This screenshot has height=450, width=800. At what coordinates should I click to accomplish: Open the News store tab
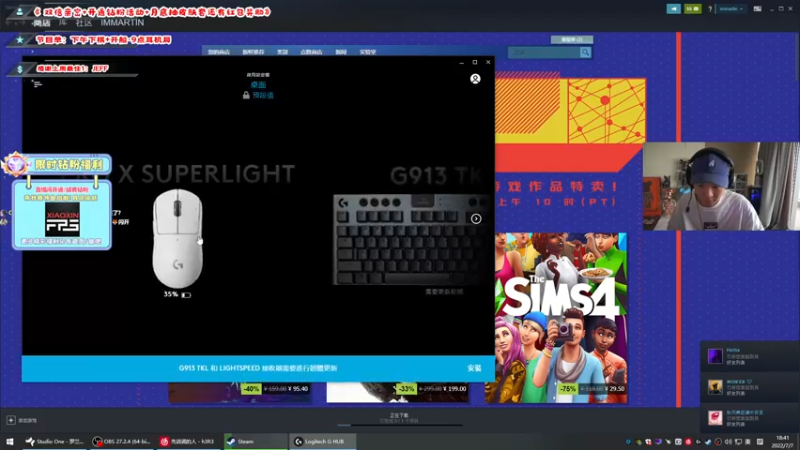click(x=341, y=52)
